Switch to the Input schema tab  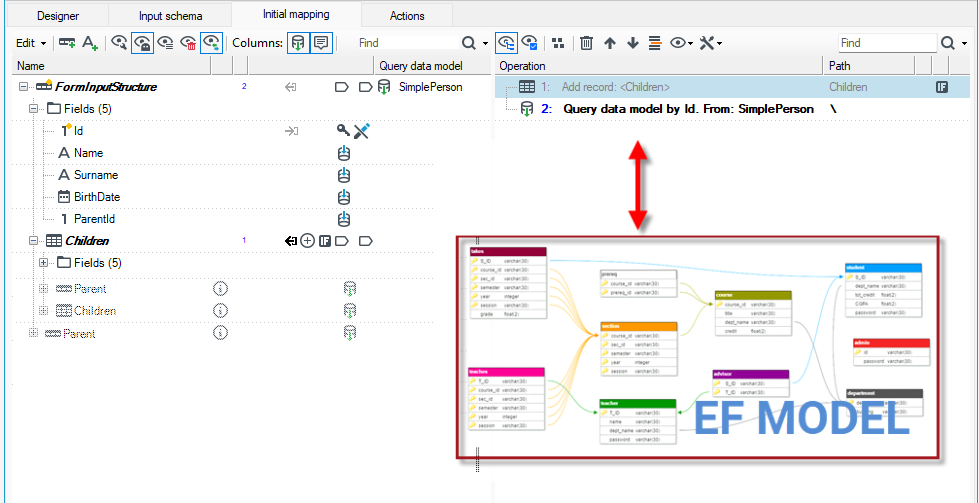[170, 16]
